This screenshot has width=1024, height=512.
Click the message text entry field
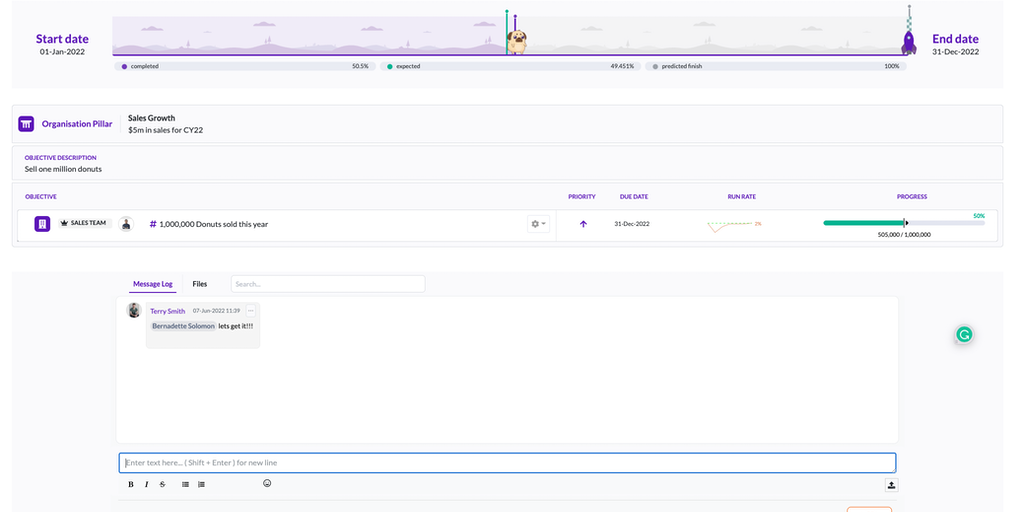507,463
